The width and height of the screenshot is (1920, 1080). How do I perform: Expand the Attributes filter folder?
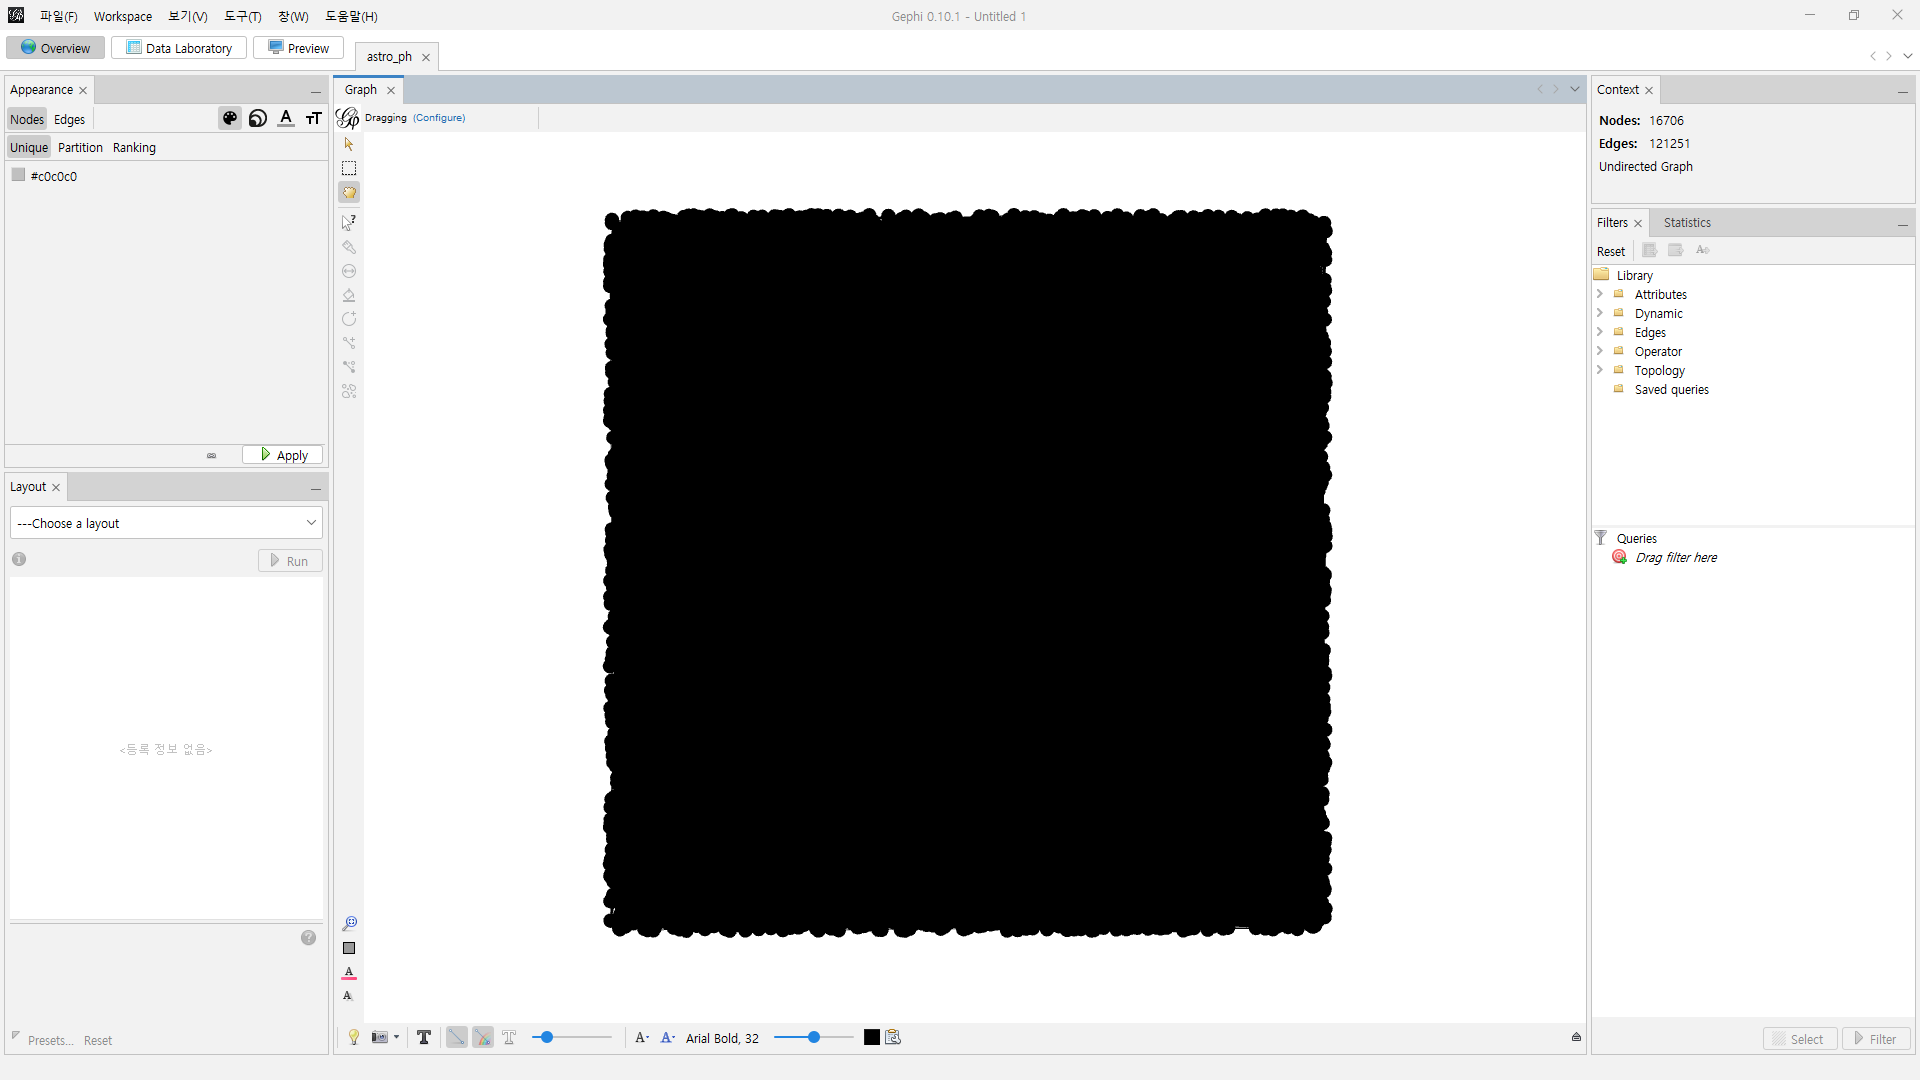click(x=1600, y=294)
